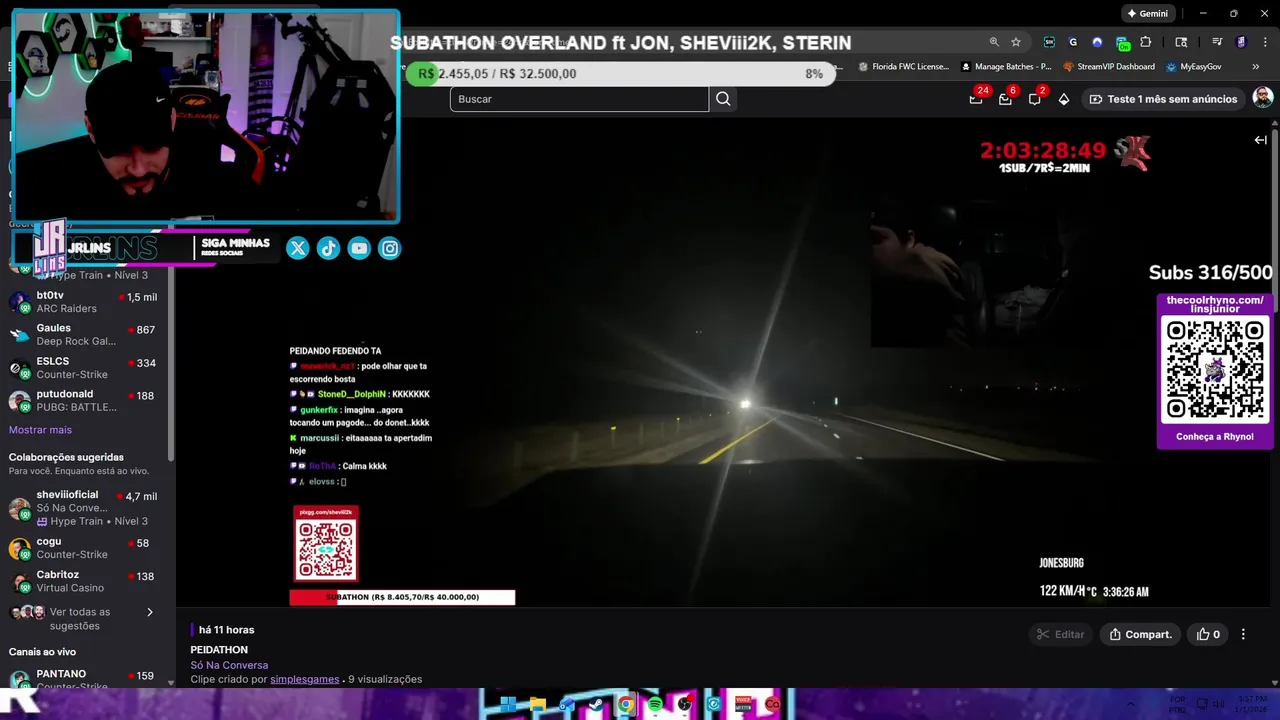1280x720 pixels.
Task: Click the R$ 2.455,05 goal progress bar
Action: pyautogui.click(x=620, y=74)
